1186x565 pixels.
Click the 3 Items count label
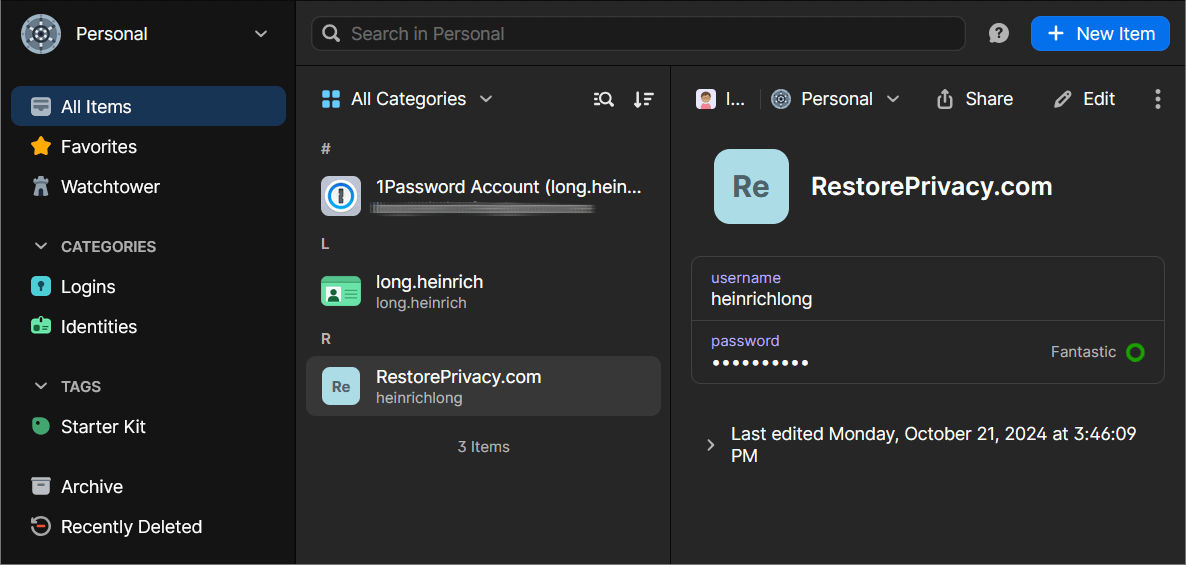(x=483, y=447)
